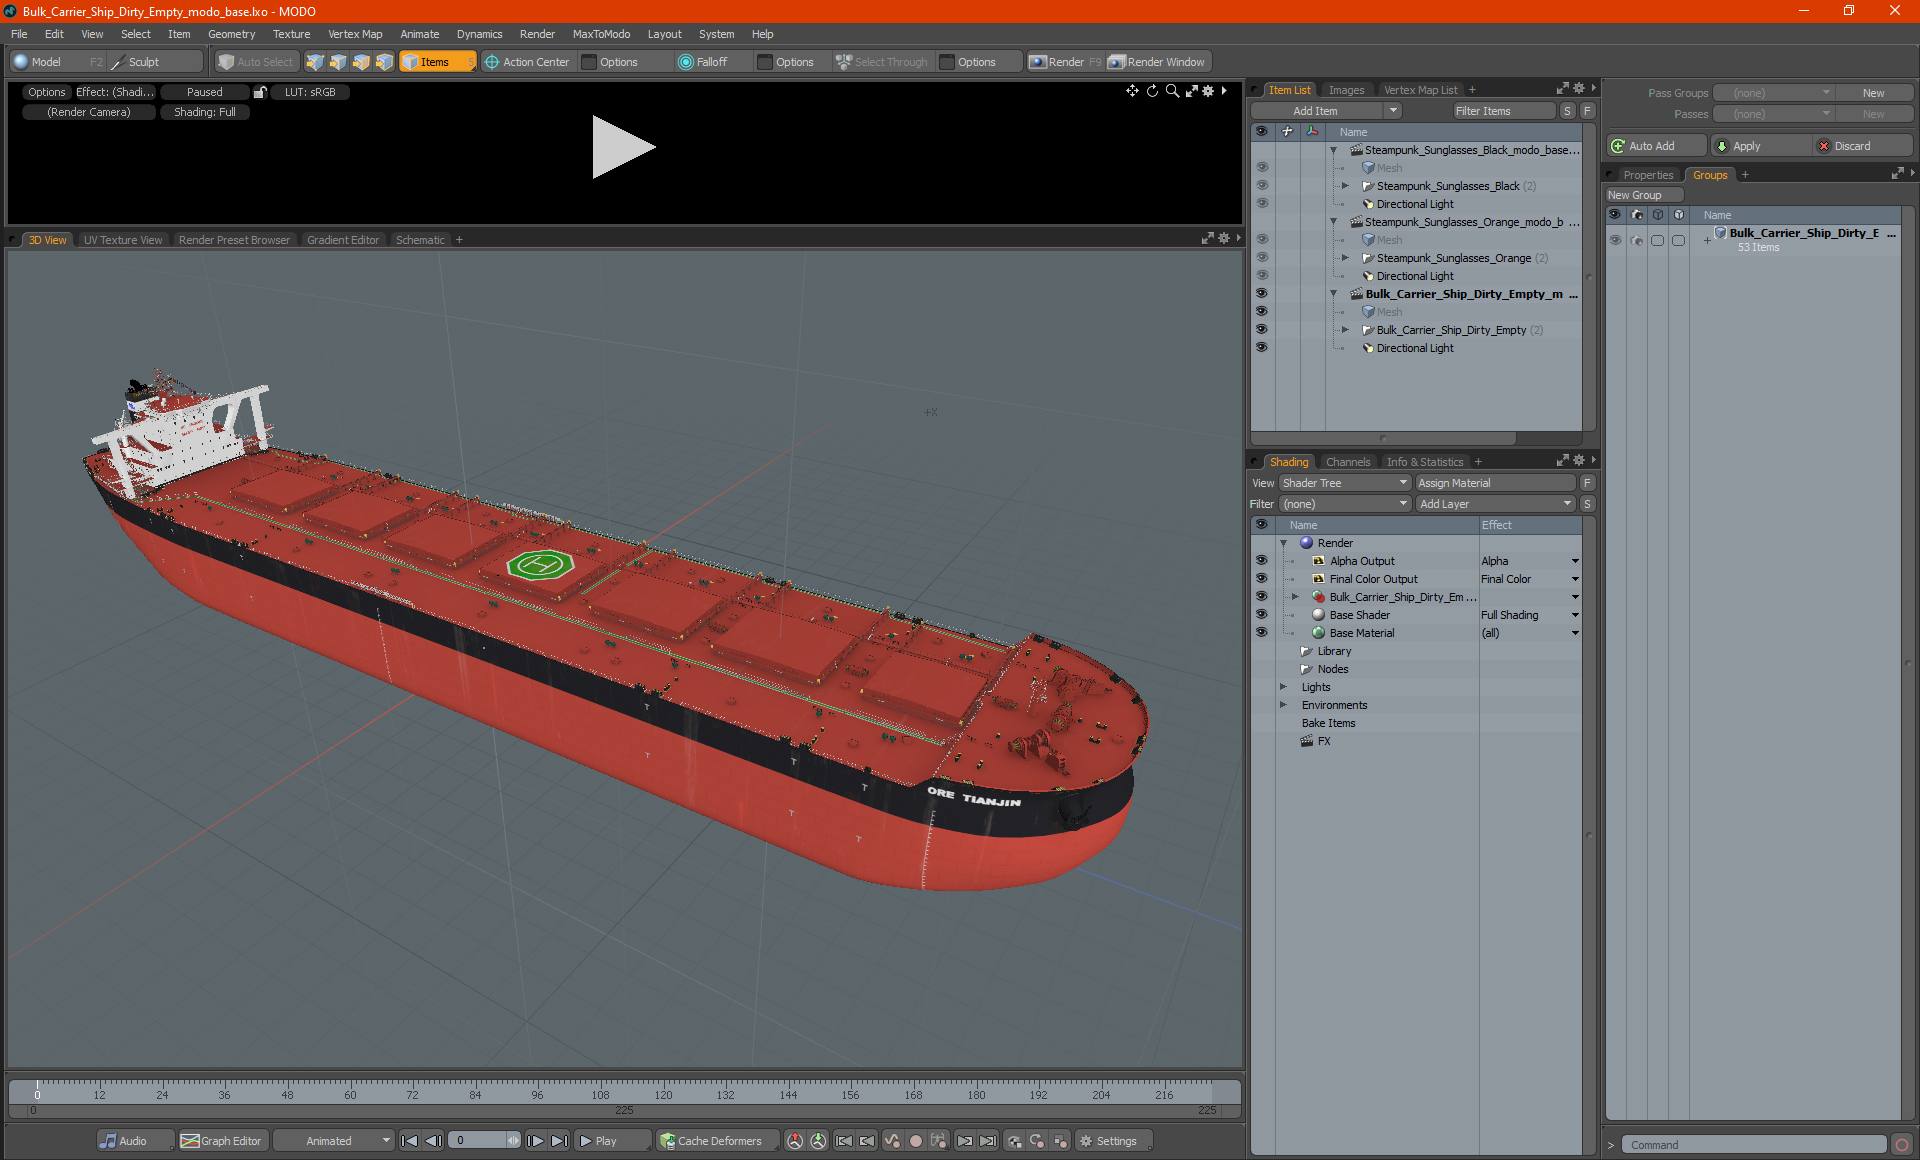Viewport: 1920px width, 1160px height.
Task: Open timeline Settings gear
Action: [1086, 1141]
